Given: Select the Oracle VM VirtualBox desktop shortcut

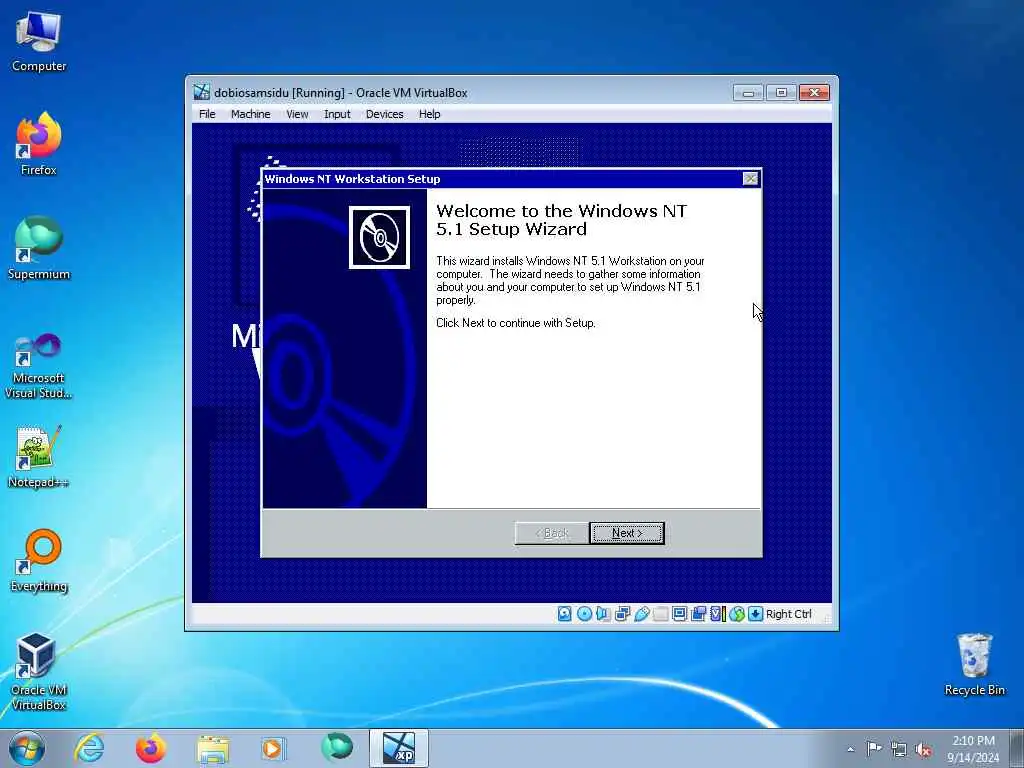Looking at the screenshot, I should [x=39, y=671].
